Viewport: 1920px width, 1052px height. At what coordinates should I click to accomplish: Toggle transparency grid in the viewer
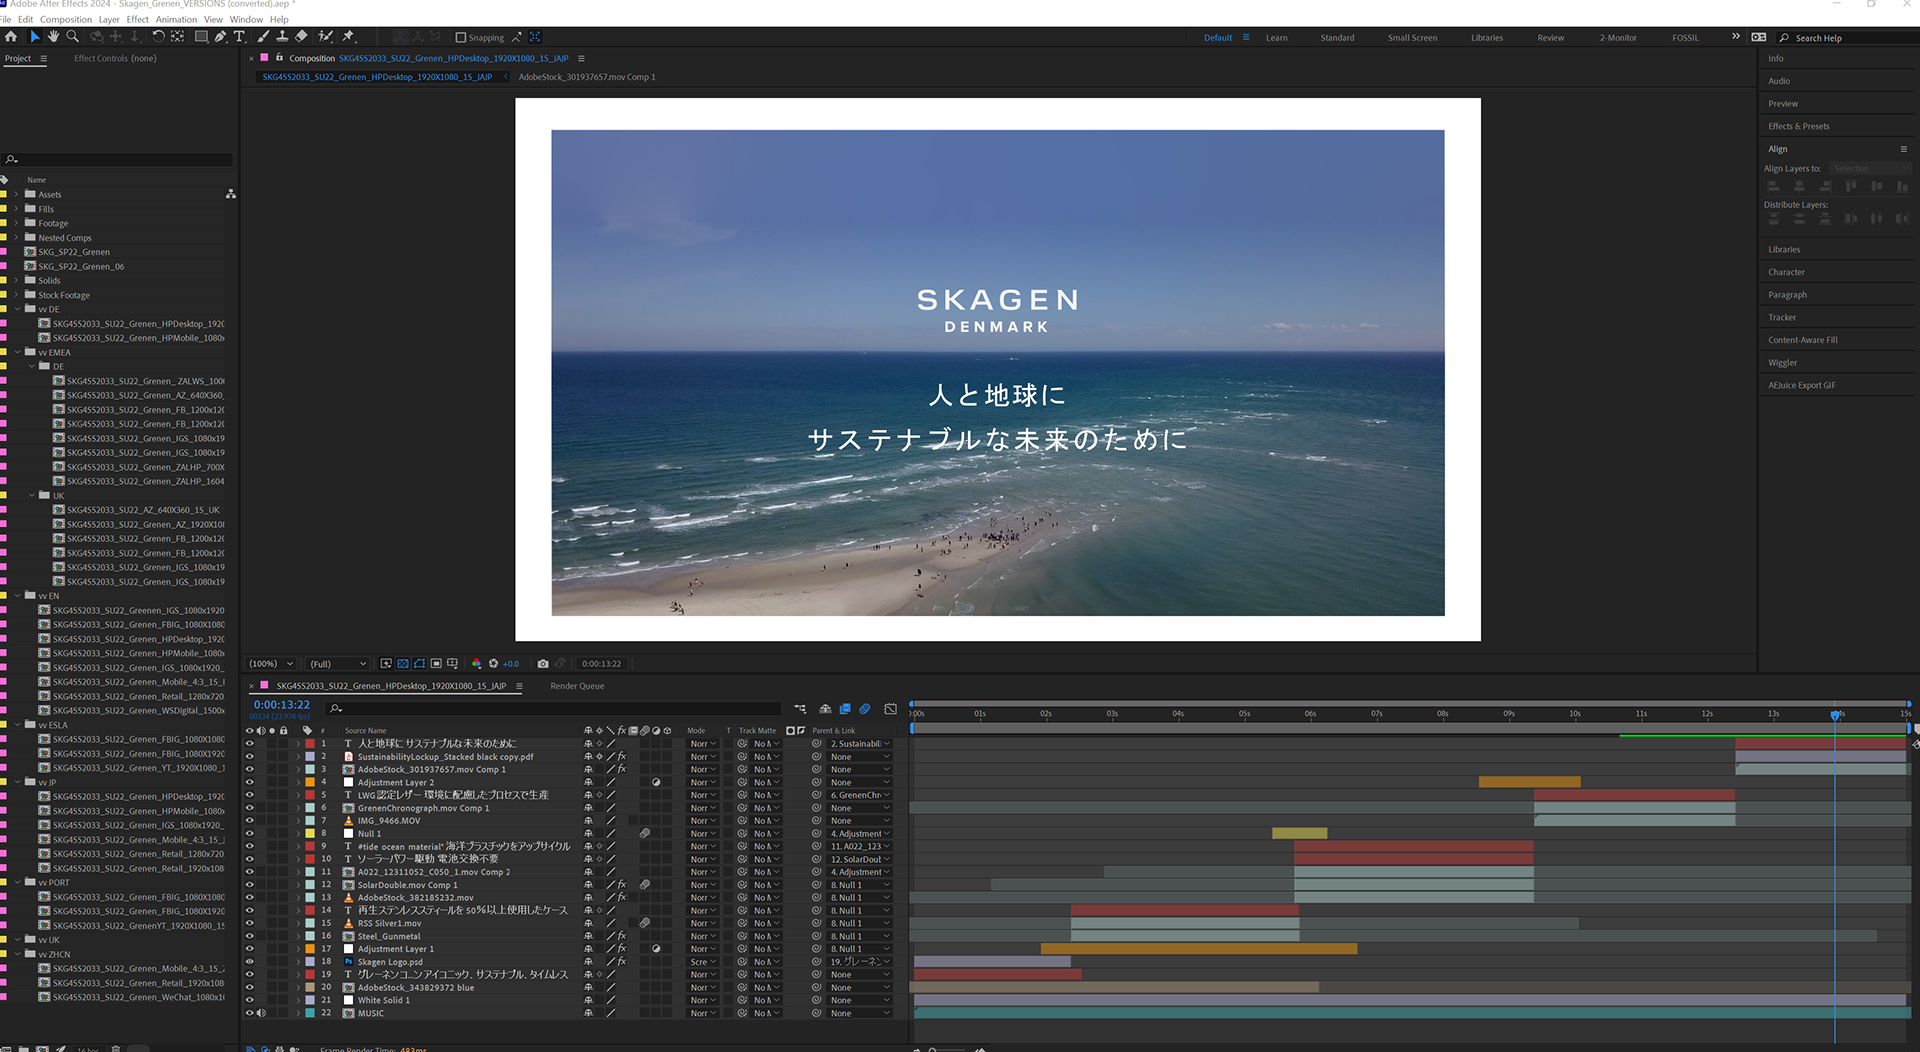[403, 664]
